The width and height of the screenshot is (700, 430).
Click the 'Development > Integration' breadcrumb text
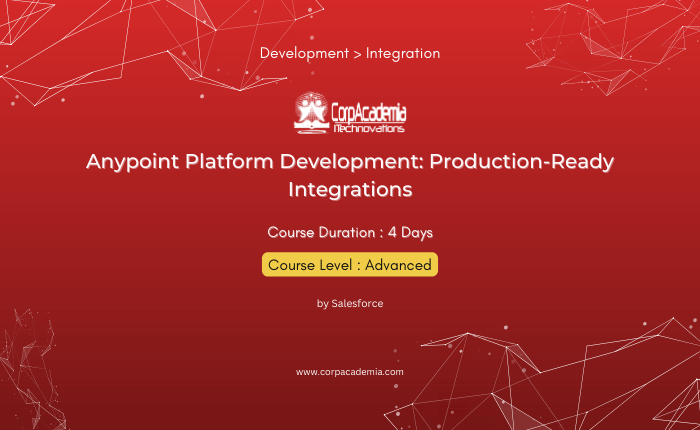[350, 53]
